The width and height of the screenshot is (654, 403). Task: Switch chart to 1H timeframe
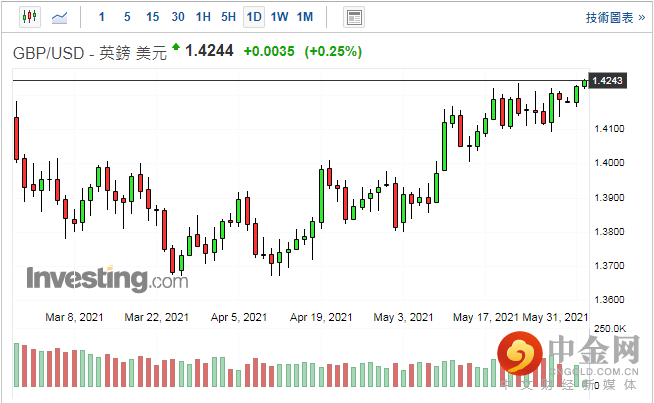203,17
